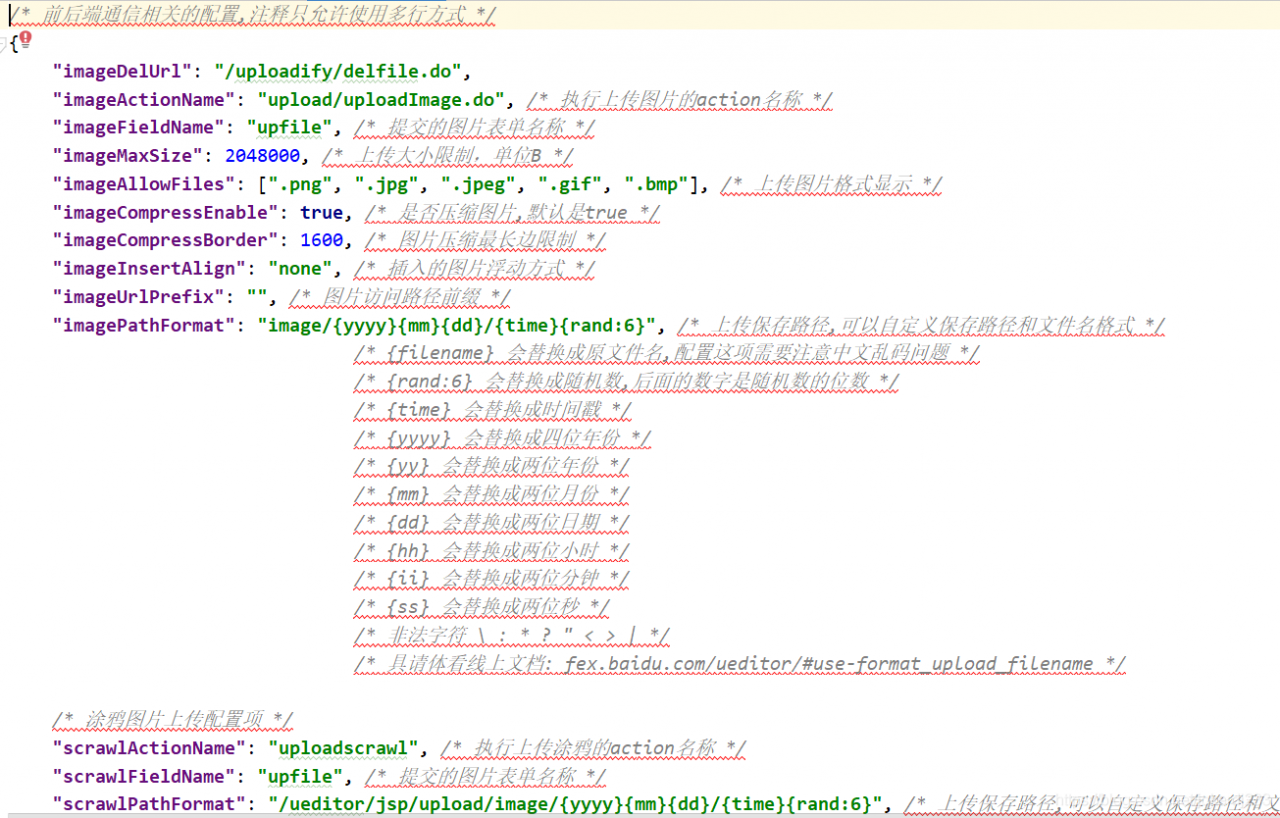Click the "scrawlFieldName" key
Image resolution: width=1280 pixels, height=818 pixels.
[x=144, y=775]
